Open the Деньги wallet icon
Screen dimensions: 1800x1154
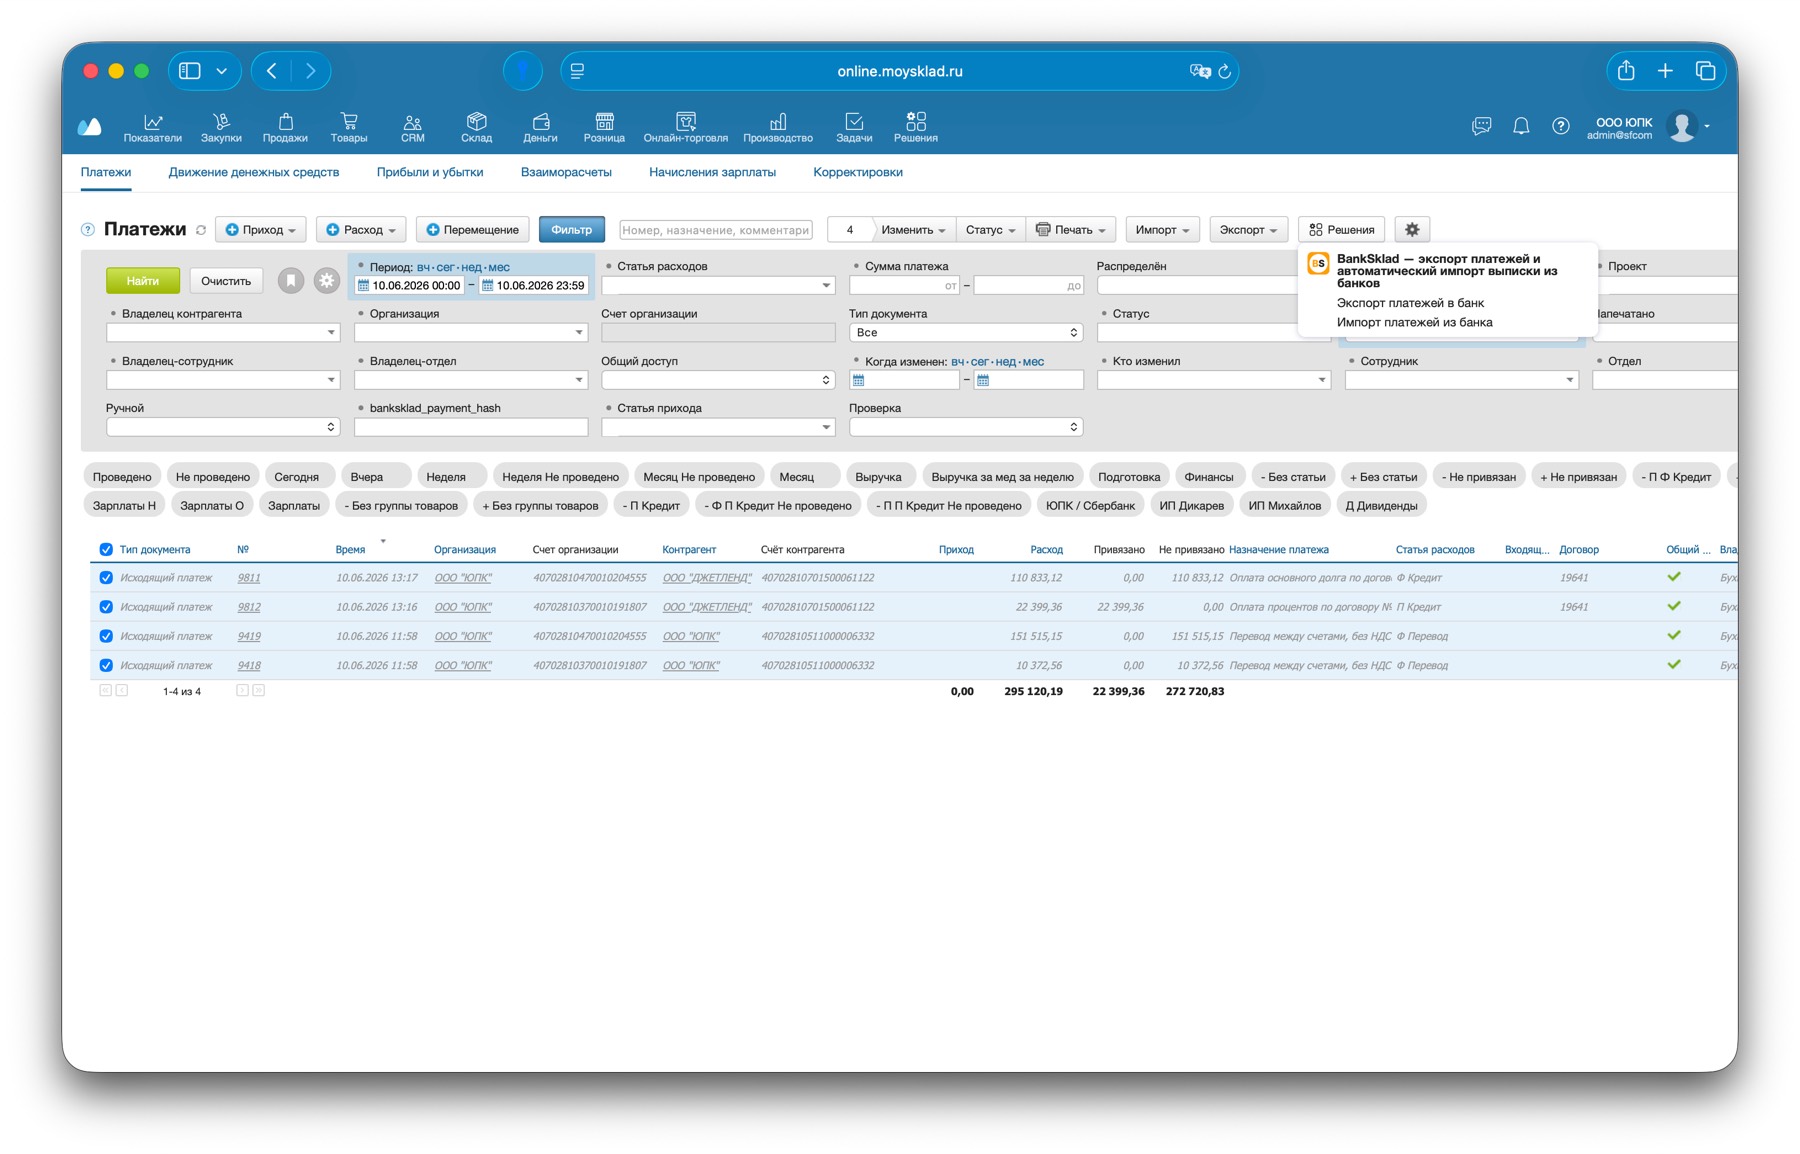[540, 121]
